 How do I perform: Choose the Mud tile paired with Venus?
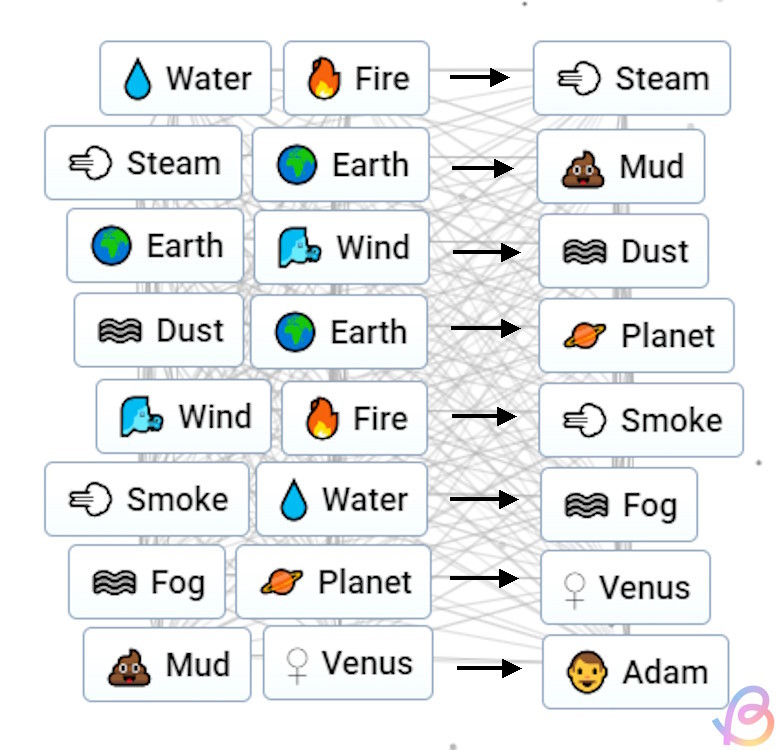[167, 665]
